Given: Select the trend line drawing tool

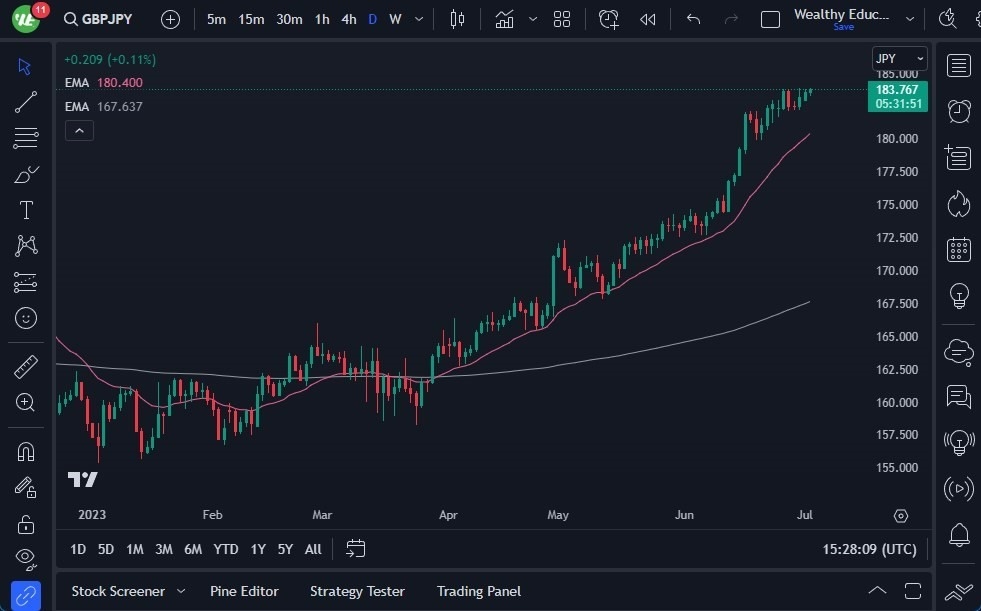Looking at the screenshot, I should tap(26, 102).
